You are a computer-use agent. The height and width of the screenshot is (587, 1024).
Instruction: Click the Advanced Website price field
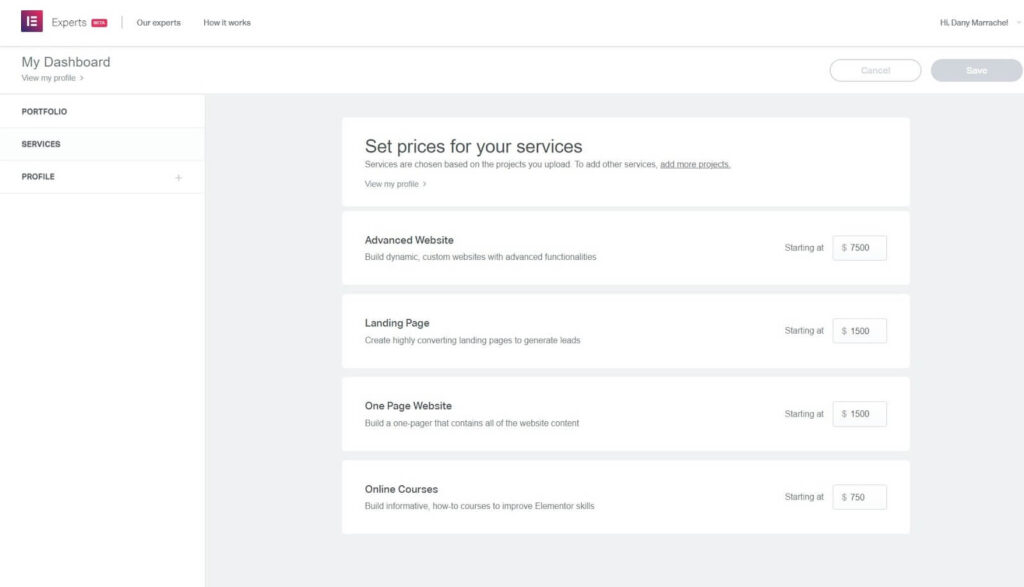click(860, 248)
